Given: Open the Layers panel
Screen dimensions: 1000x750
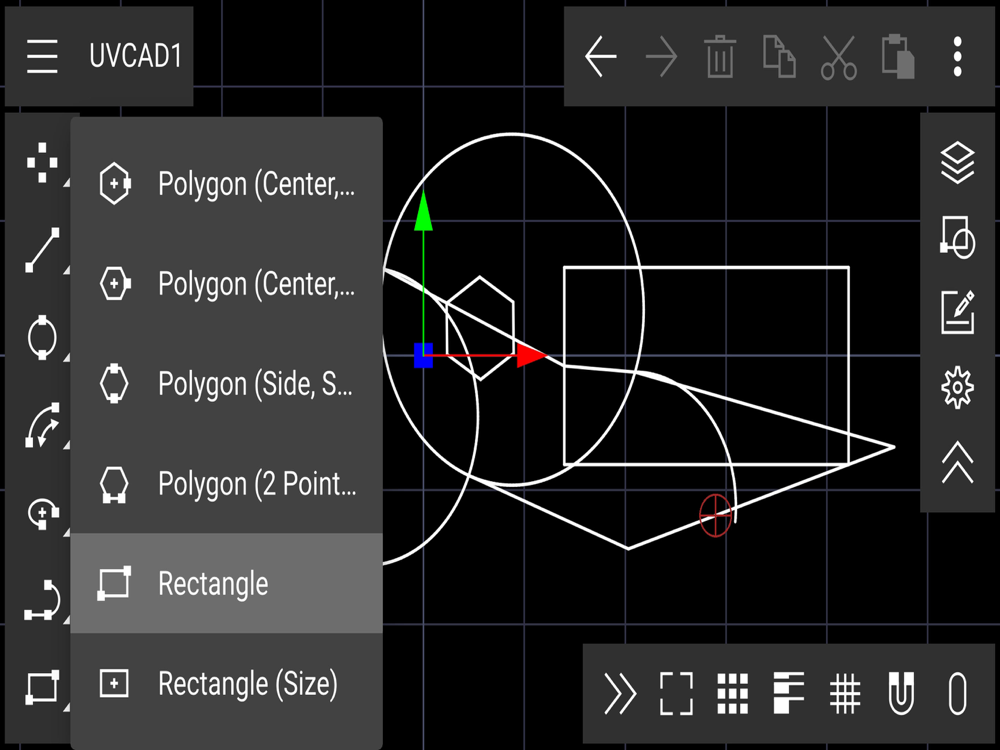Looking at the screenshot, I should [957, 163].
